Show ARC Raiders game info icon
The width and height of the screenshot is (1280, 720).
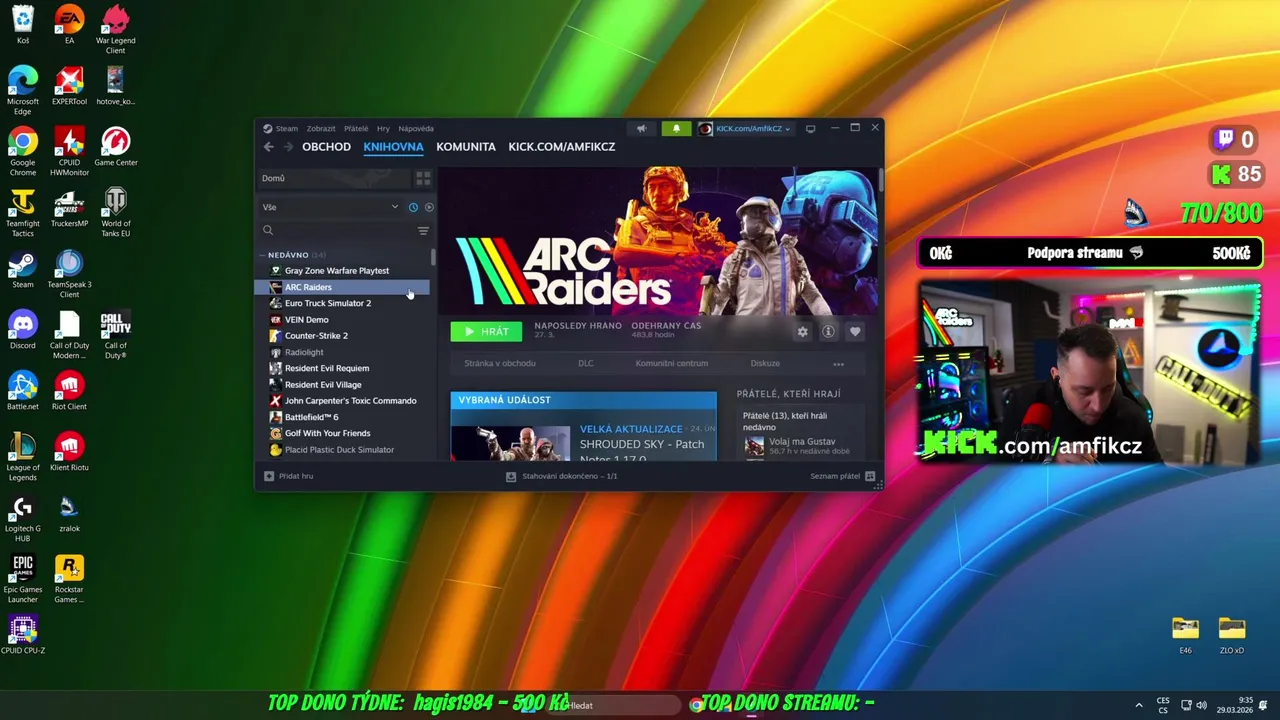pos(828,331)
